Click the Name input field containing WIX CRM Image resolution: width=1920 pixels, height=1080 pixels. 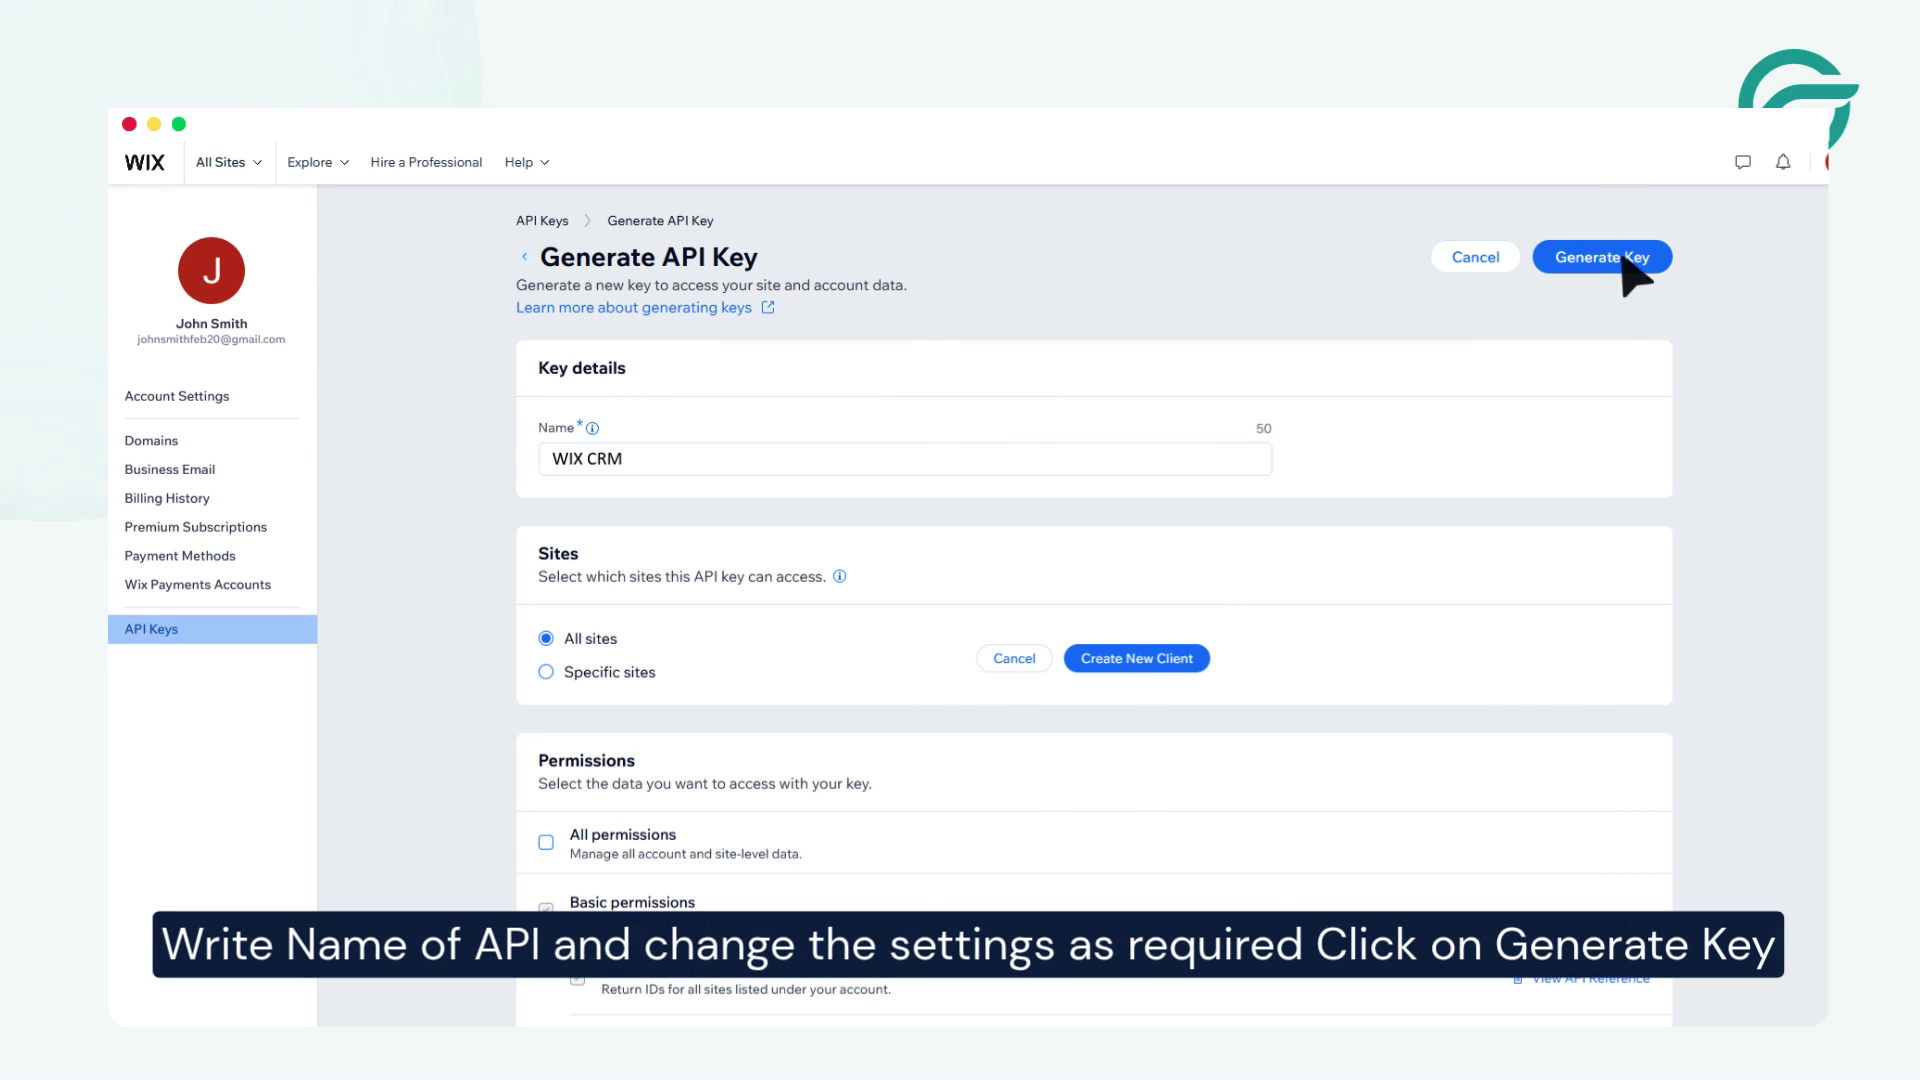click(x=905, y=459)
